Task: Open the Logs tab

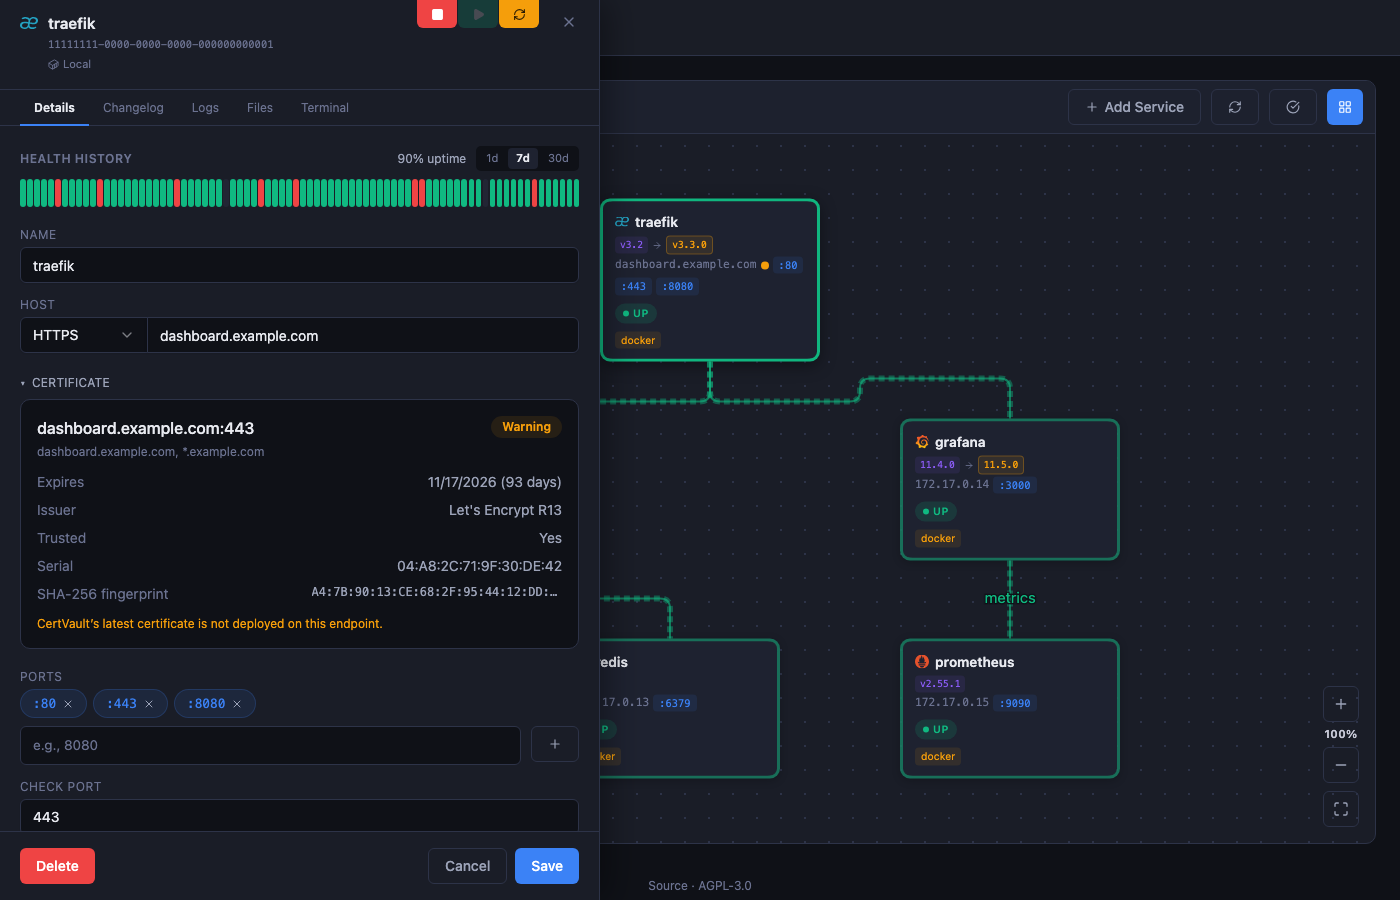Action: [x=205, y=108]
